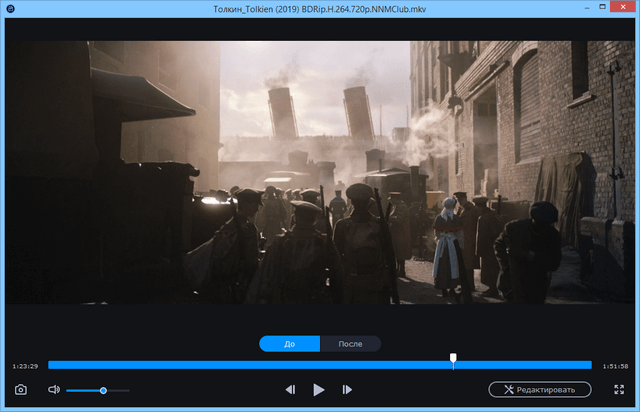Click the volume slider handle
640x412 pixels.
(x=103, y=391)
